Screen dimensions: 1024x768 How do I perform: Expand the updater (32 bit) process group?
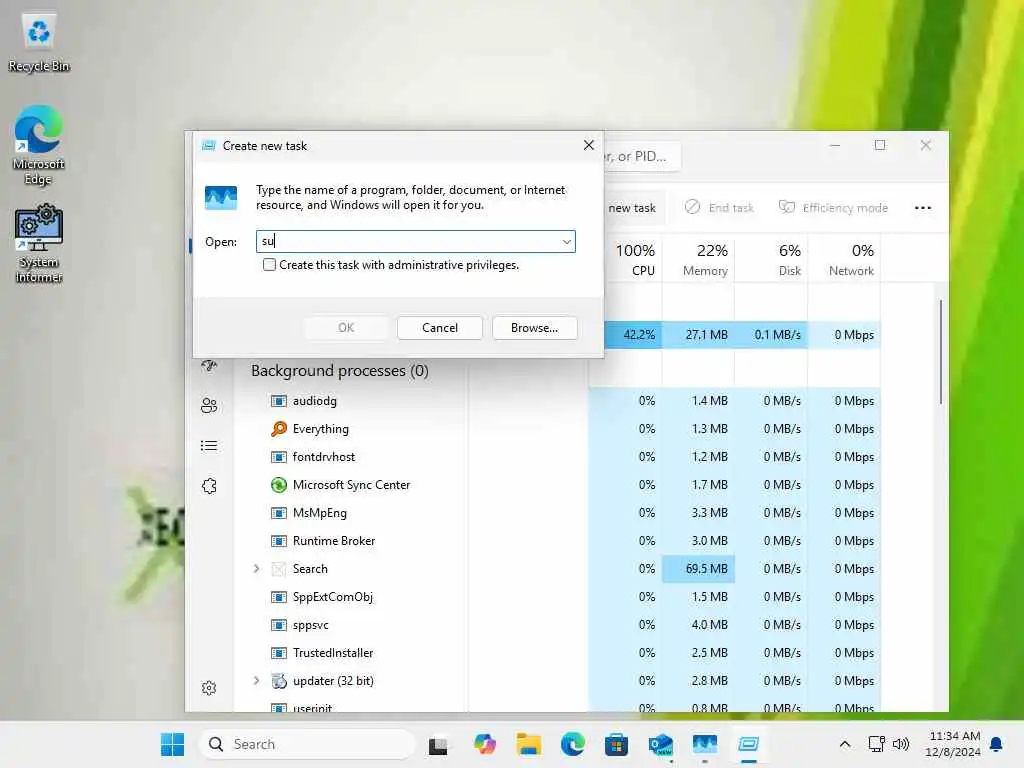pyautogui.click(x=257, y=680)
